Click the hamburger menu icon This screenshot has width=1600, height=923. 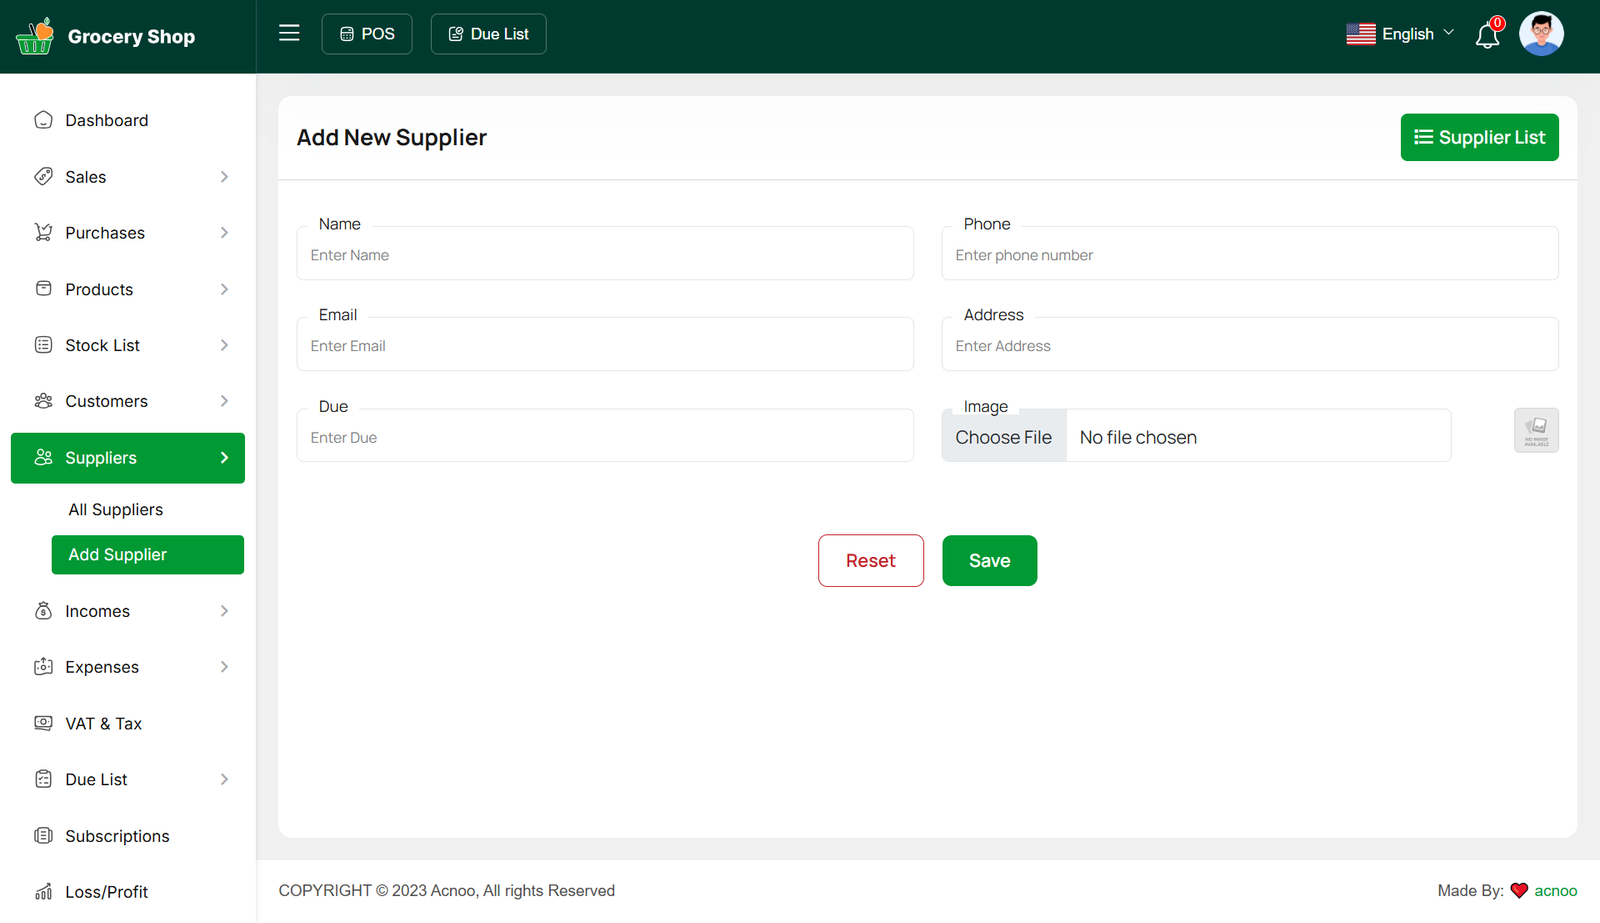pos(289,33)
